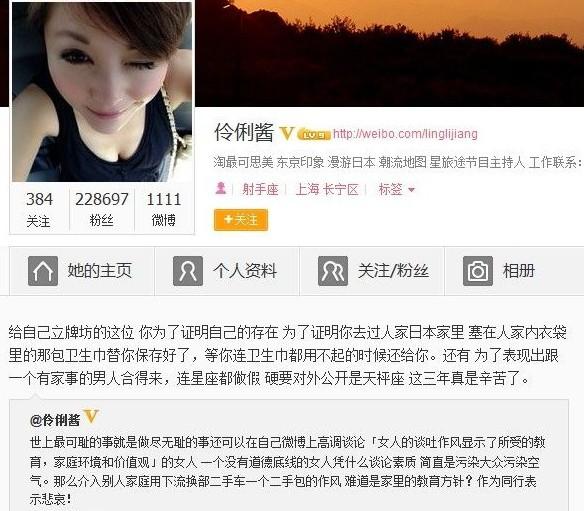This screenshot has width=584, height=511.
Task: Switch to the 个人资料 tab
Action: coord(227,271)
